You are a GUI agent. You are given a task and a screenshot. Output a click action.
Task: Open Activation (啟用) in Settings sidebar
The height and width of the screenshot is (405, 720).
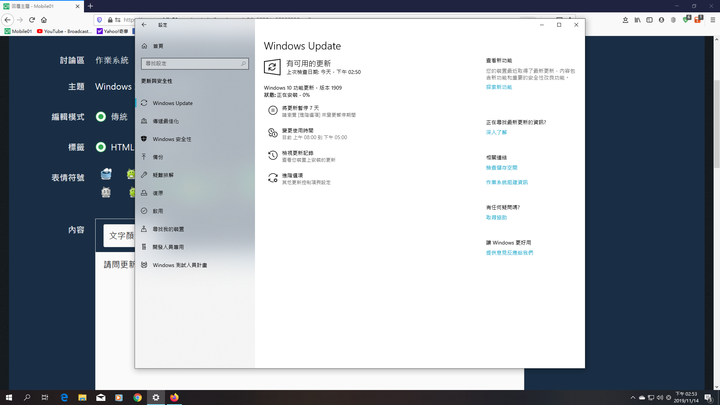pyautogui.click(x=158, y=211)
